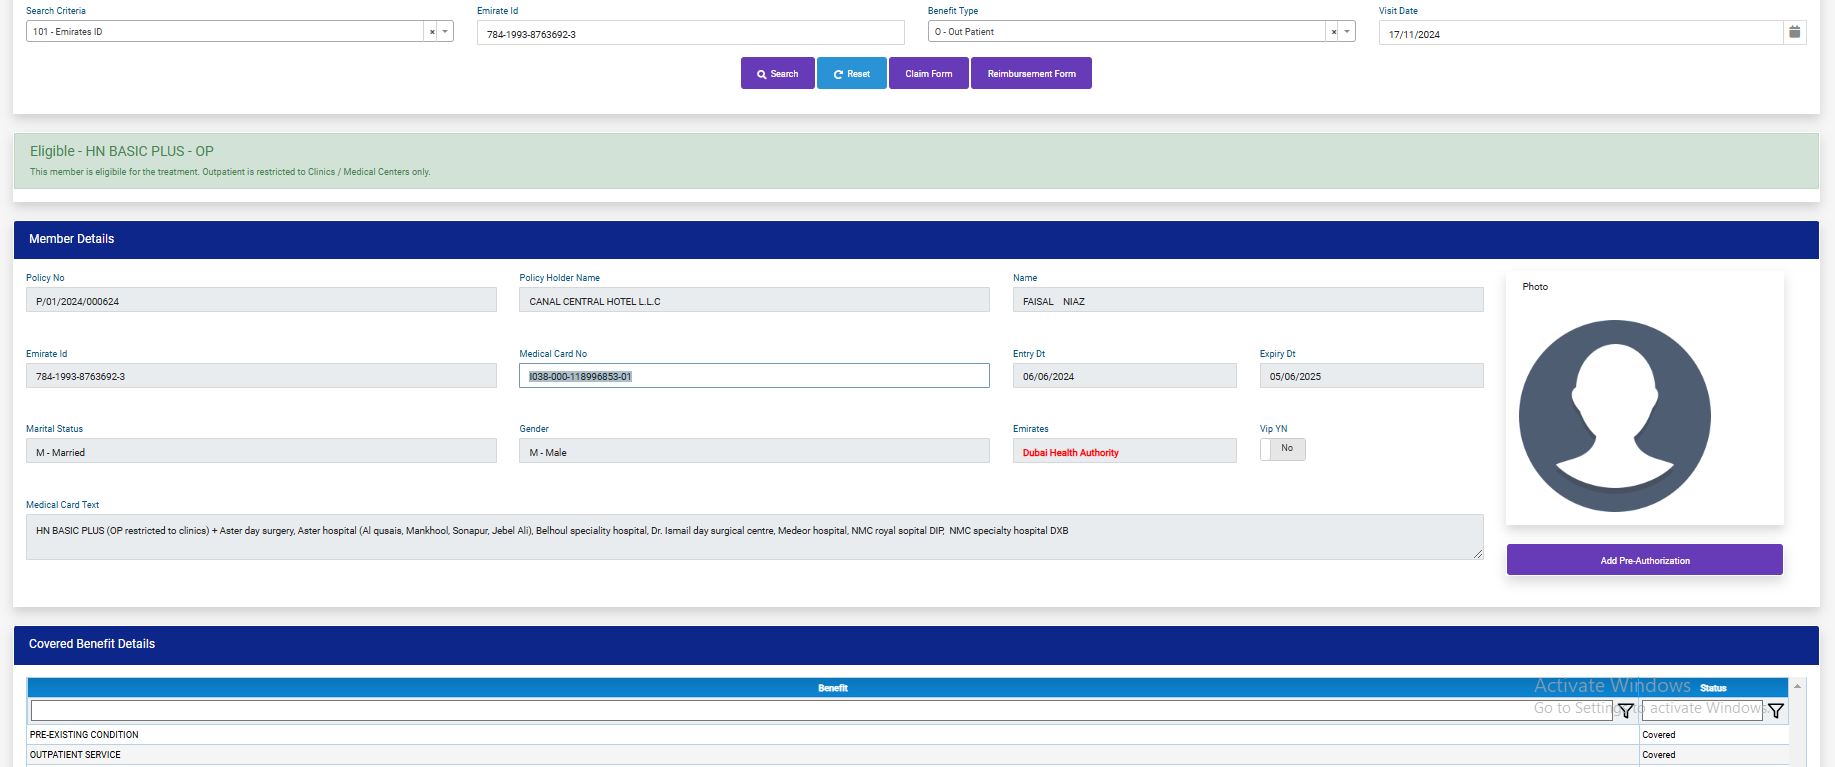Click the filter funnel for Status column

(x=1776, y=711)
